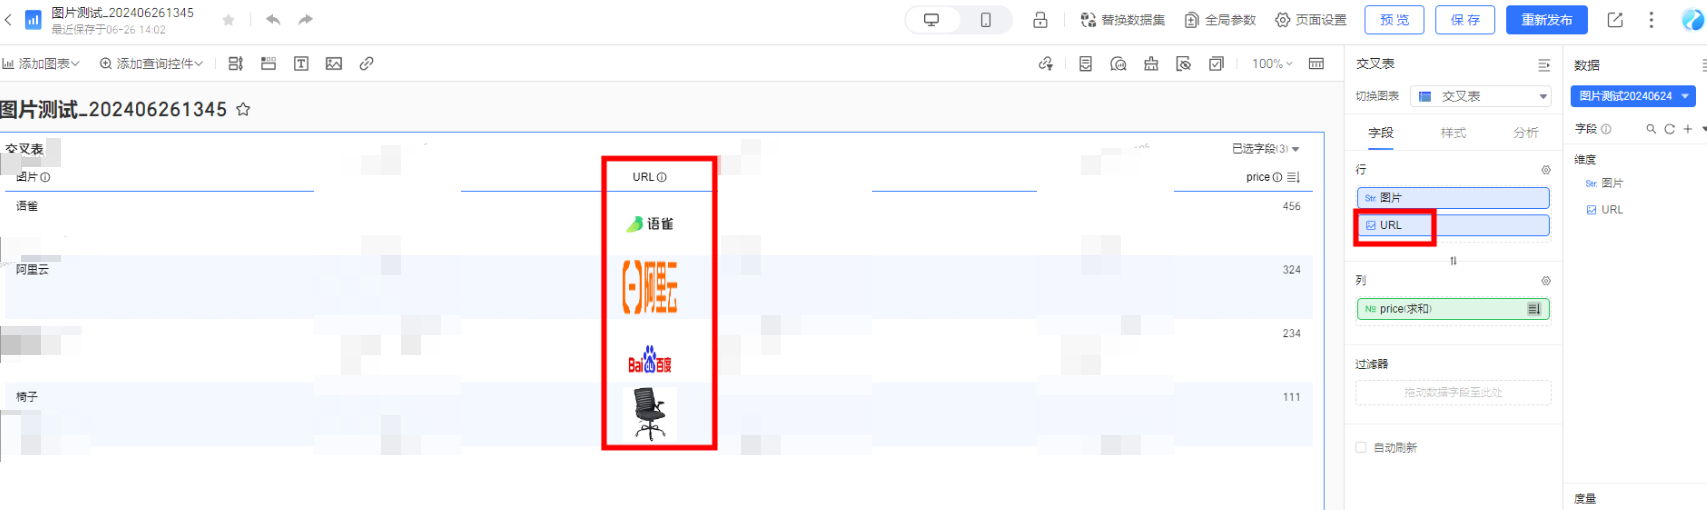Click the 预览 button
Viewport: 1707px width, 510px height.
point(1394,20)
